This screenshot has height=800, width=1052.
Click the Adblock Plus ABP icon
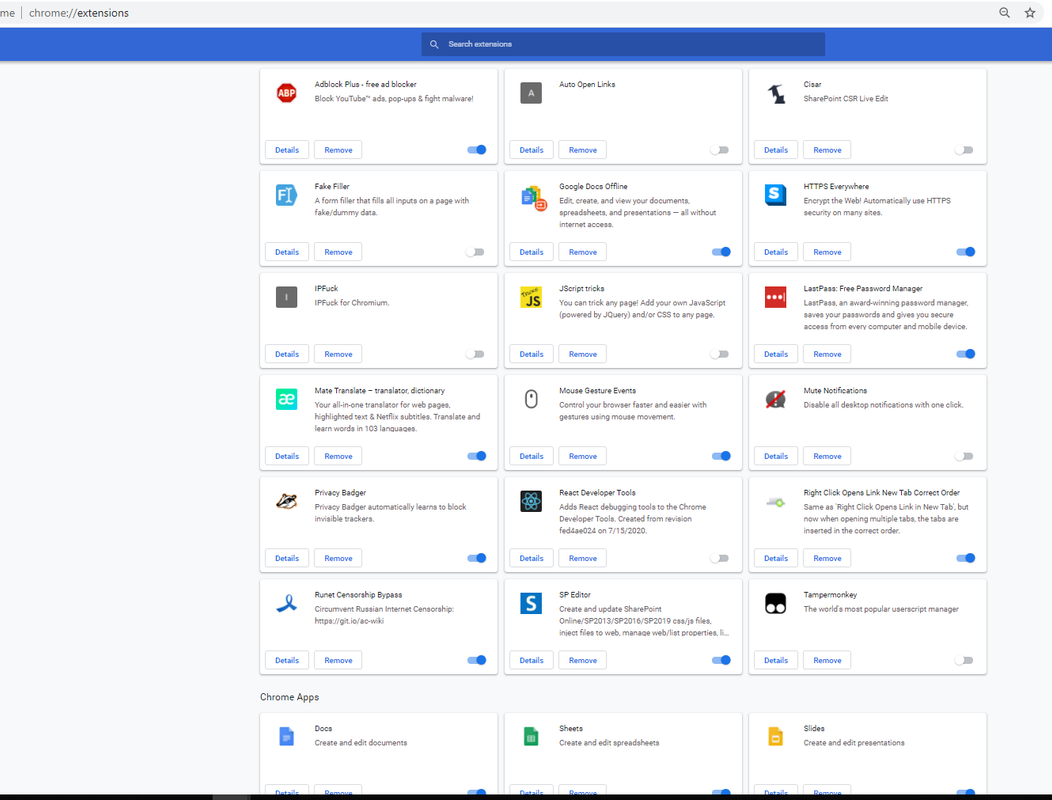pos(286,93)
